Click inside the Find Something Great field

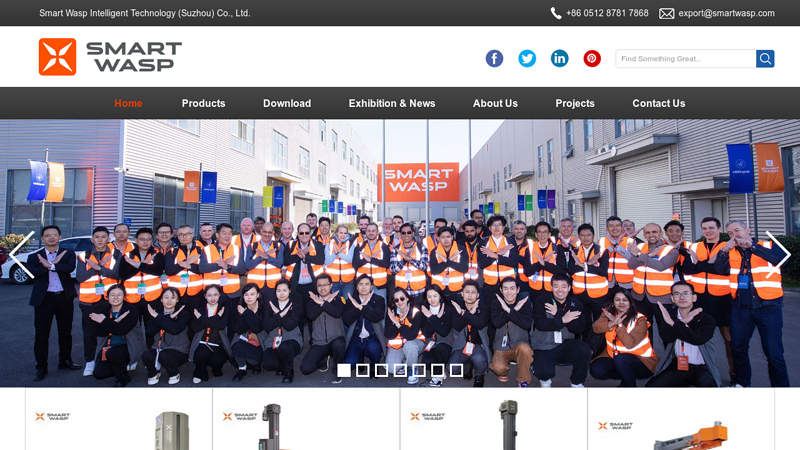pos(686,59)
